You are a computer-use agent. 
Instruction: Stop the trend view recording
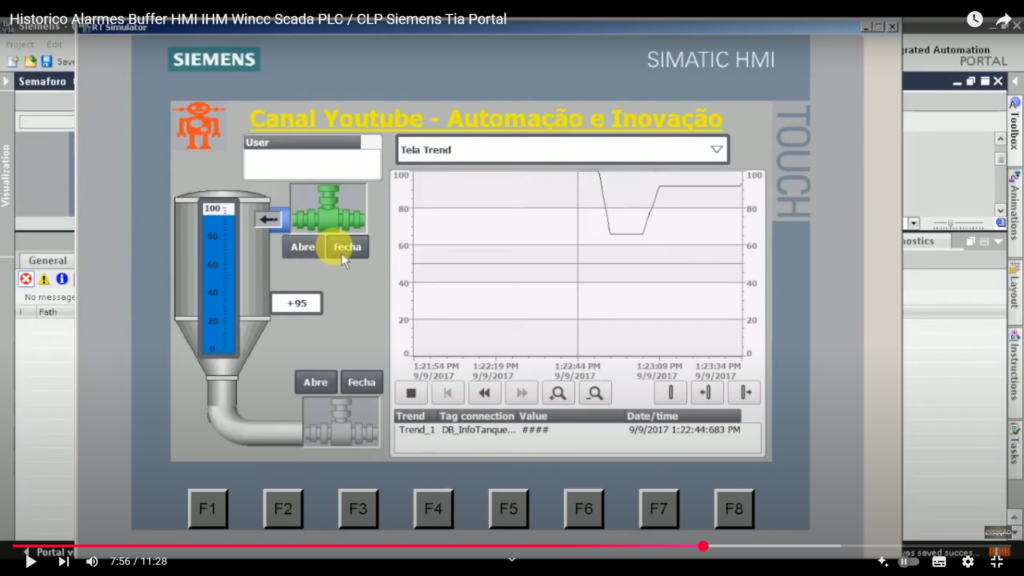[x=411, y=393]
